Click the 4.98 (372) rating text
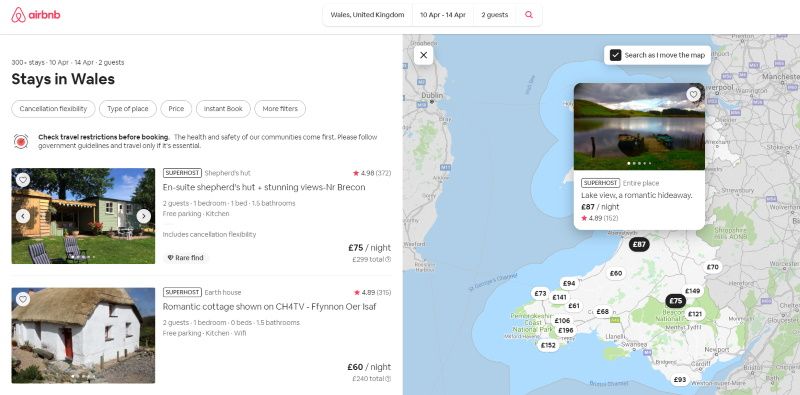This screenshot has height=395, width=800. coord(372,173)
